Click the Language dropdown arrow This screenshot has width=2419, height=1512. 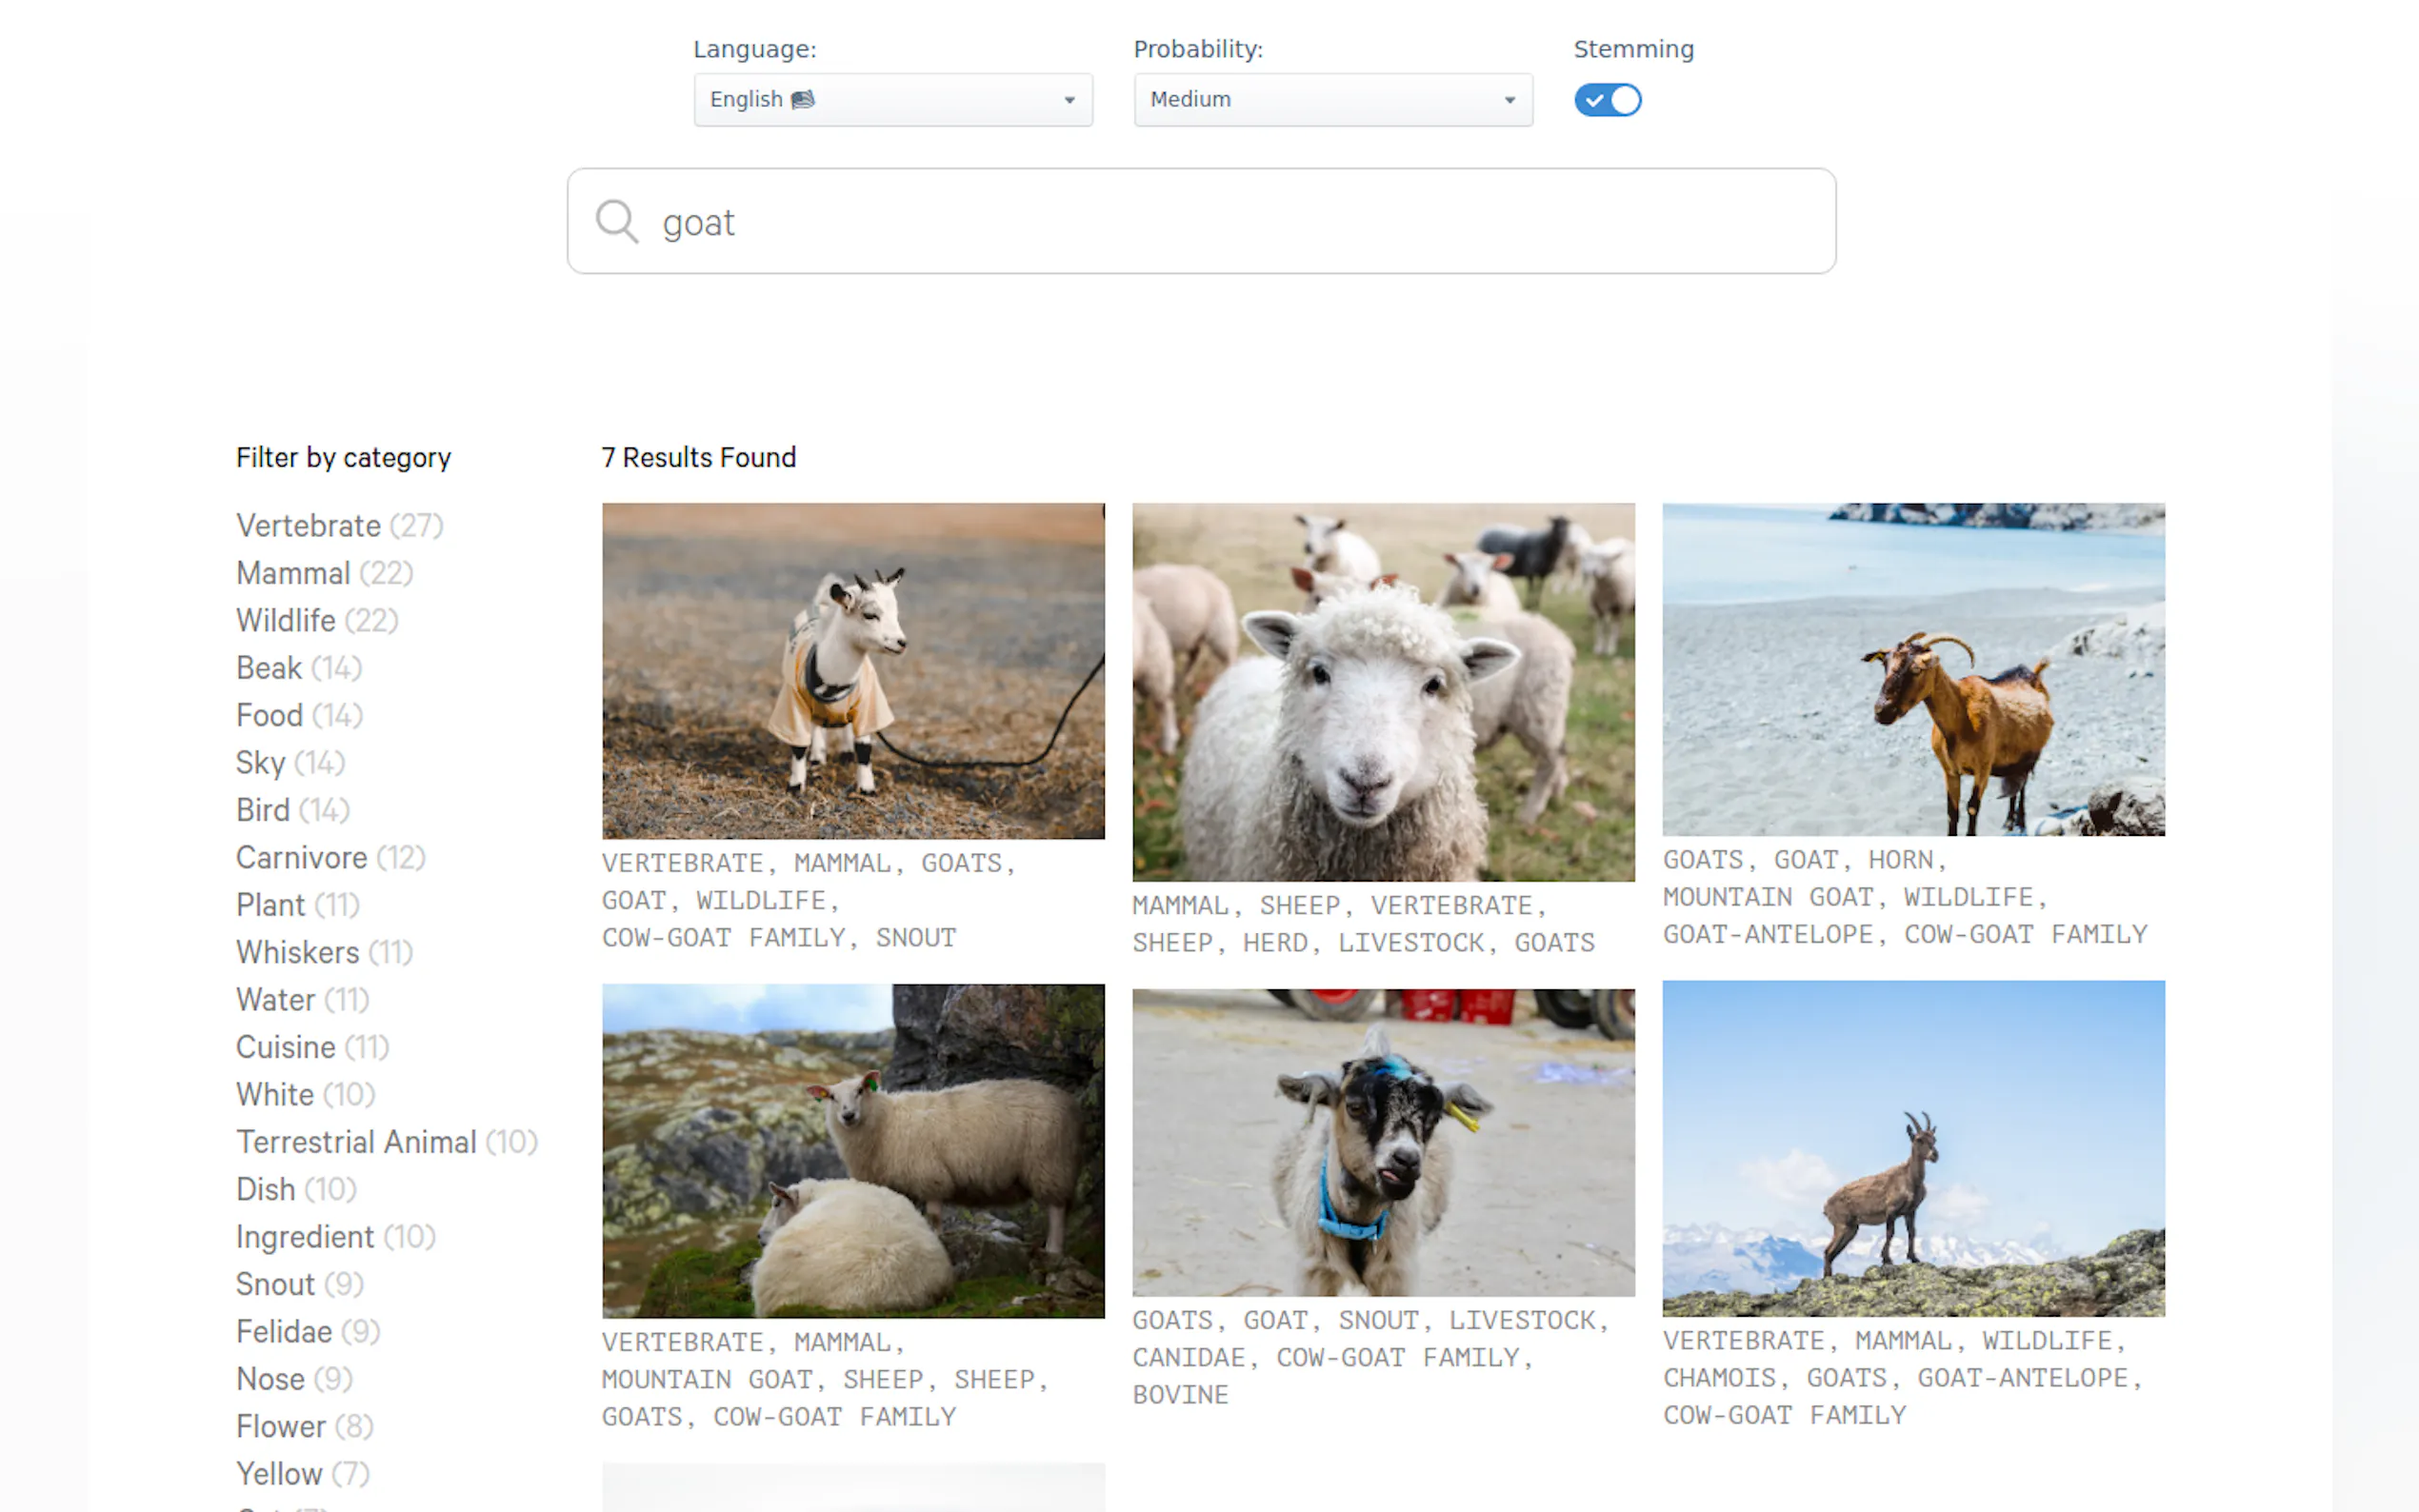(1069, 100)
